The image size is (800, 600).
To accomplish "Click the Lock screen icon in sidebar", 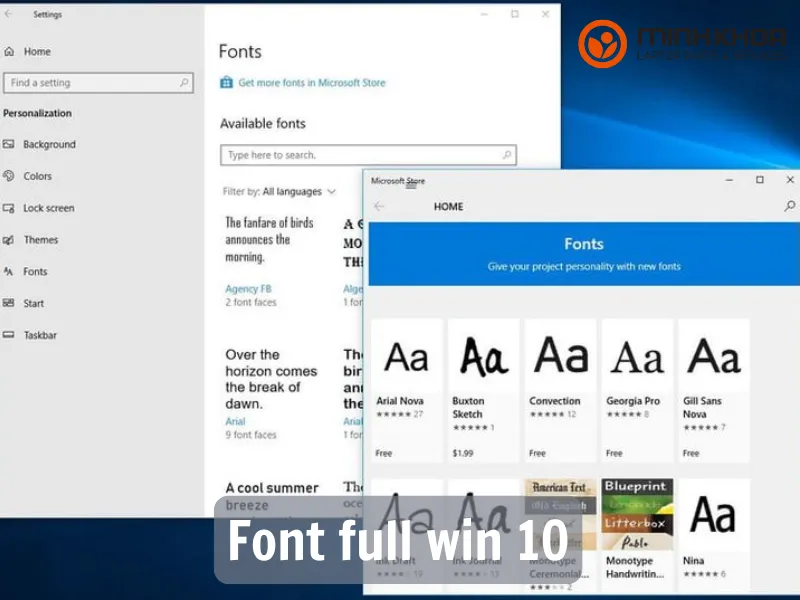I will 8,208.
